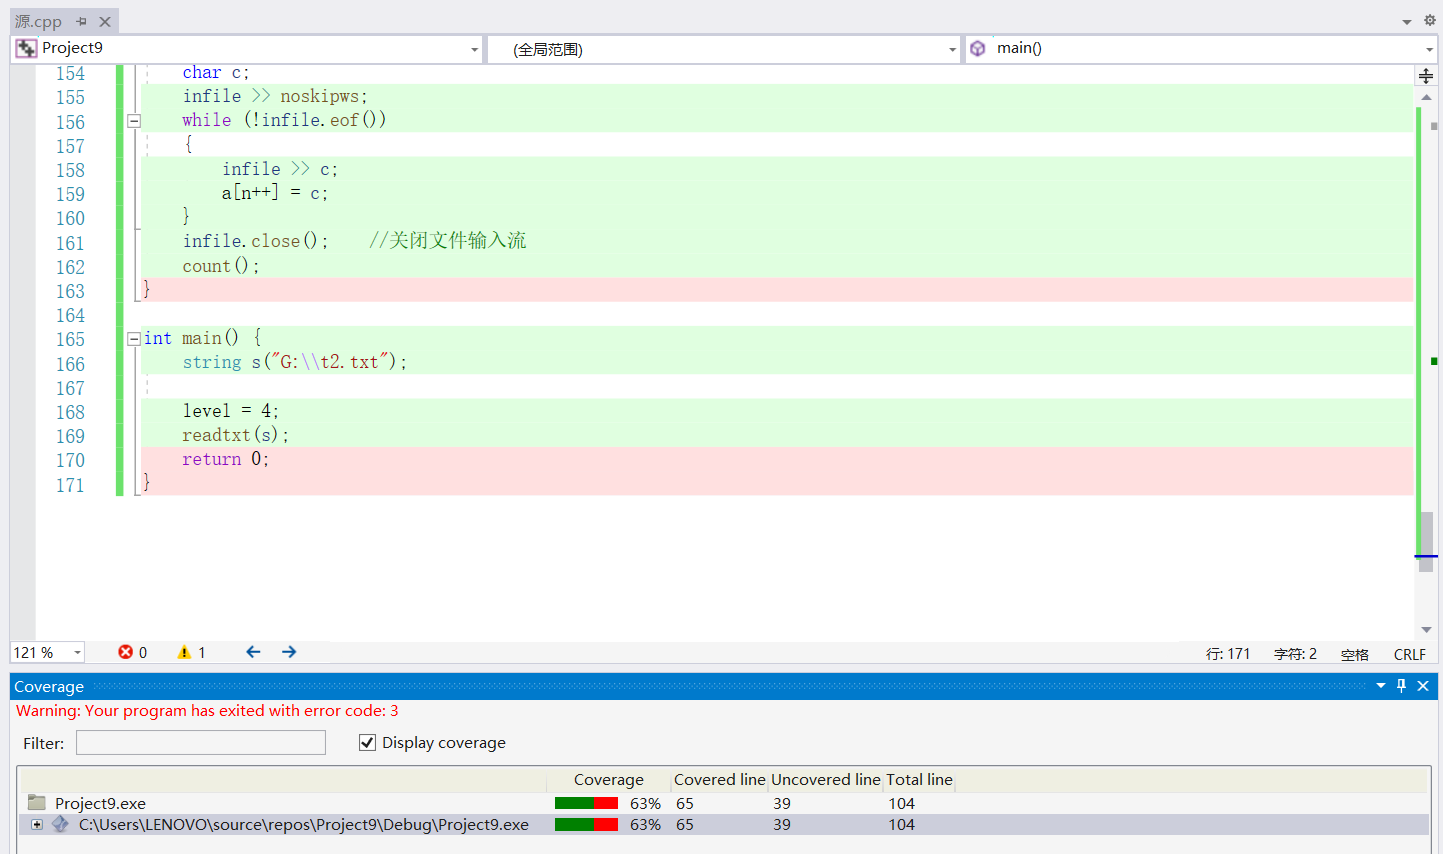Select the Project9.exe folder row
This screenshot has height=854, width=1443.
tap(100, 803)
